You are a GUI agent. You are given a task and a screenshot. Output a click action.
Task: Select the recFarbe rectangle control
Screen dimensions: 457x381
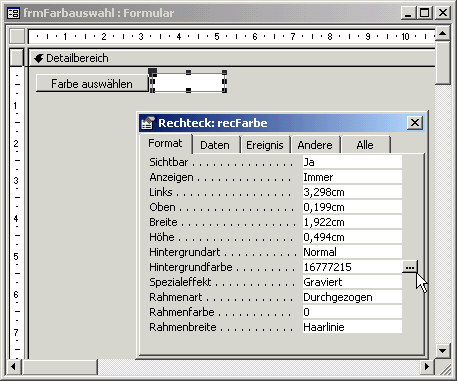(188, 82)
